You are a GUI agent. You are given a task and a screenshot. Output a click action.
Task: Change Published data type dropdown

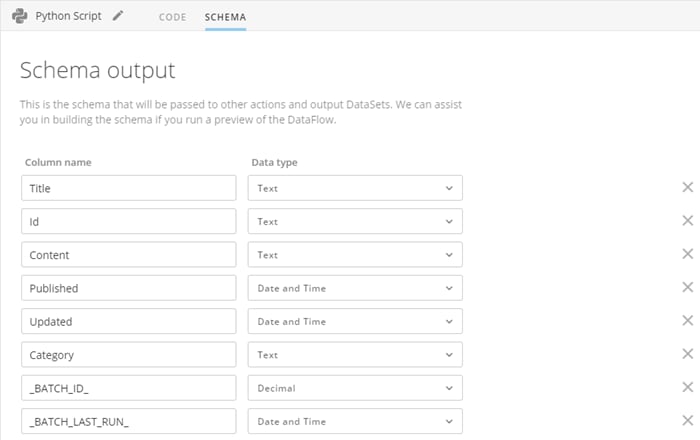pos(355,288)
